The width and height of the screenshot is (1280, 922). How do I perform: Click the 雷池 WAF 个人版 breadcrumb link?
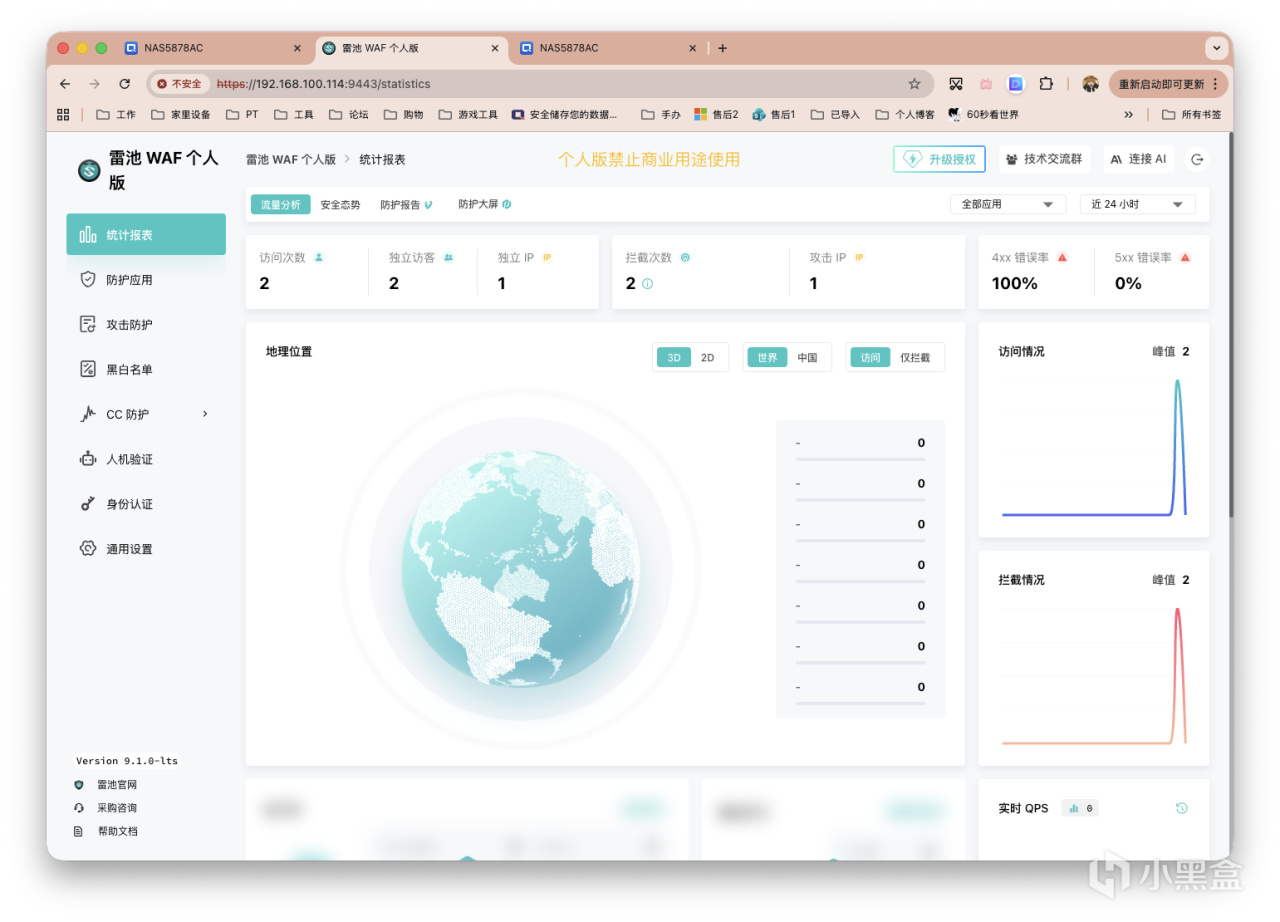click(x=291, y=159)
